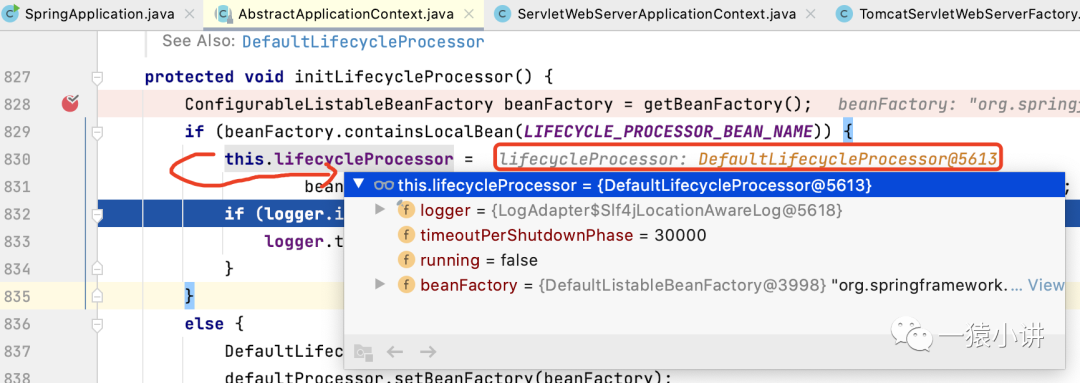Toggle the breakpoint on line 828
Screen dimensions: 1080x383
coord(70,104)
